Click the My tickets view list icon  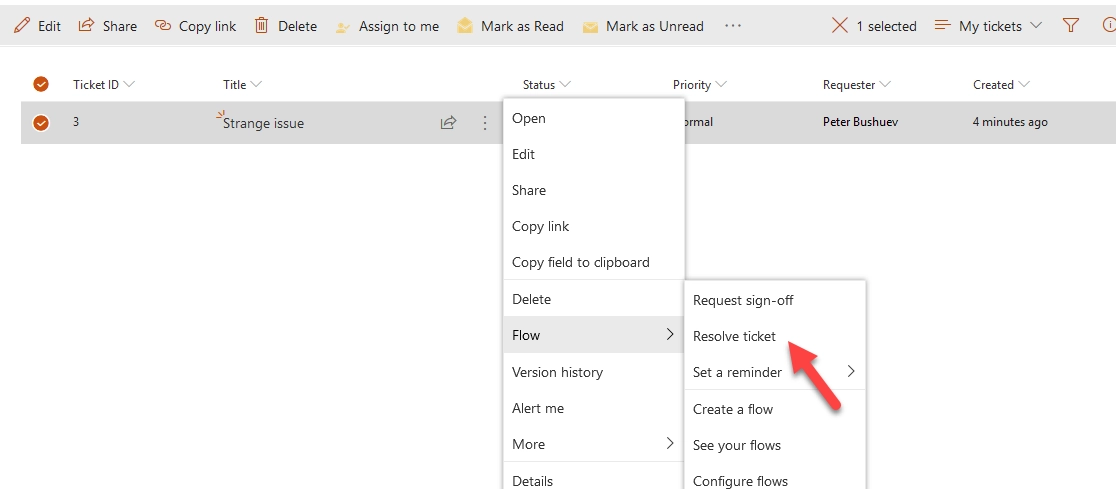tap(942, 26)
